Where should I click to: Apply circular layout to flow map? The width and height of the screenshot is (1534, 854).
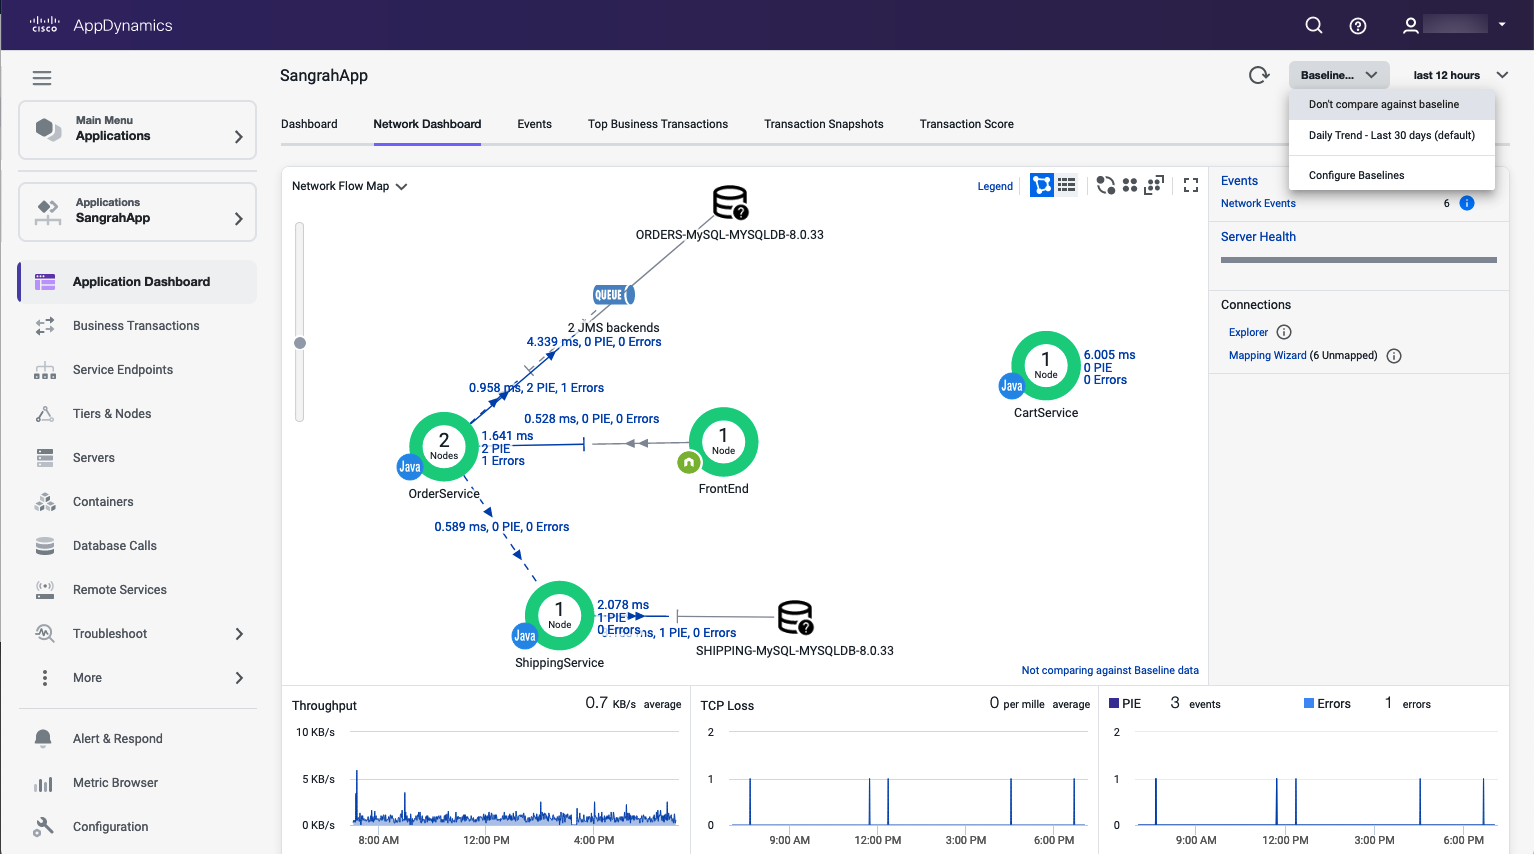click(x=1105, y=185)
